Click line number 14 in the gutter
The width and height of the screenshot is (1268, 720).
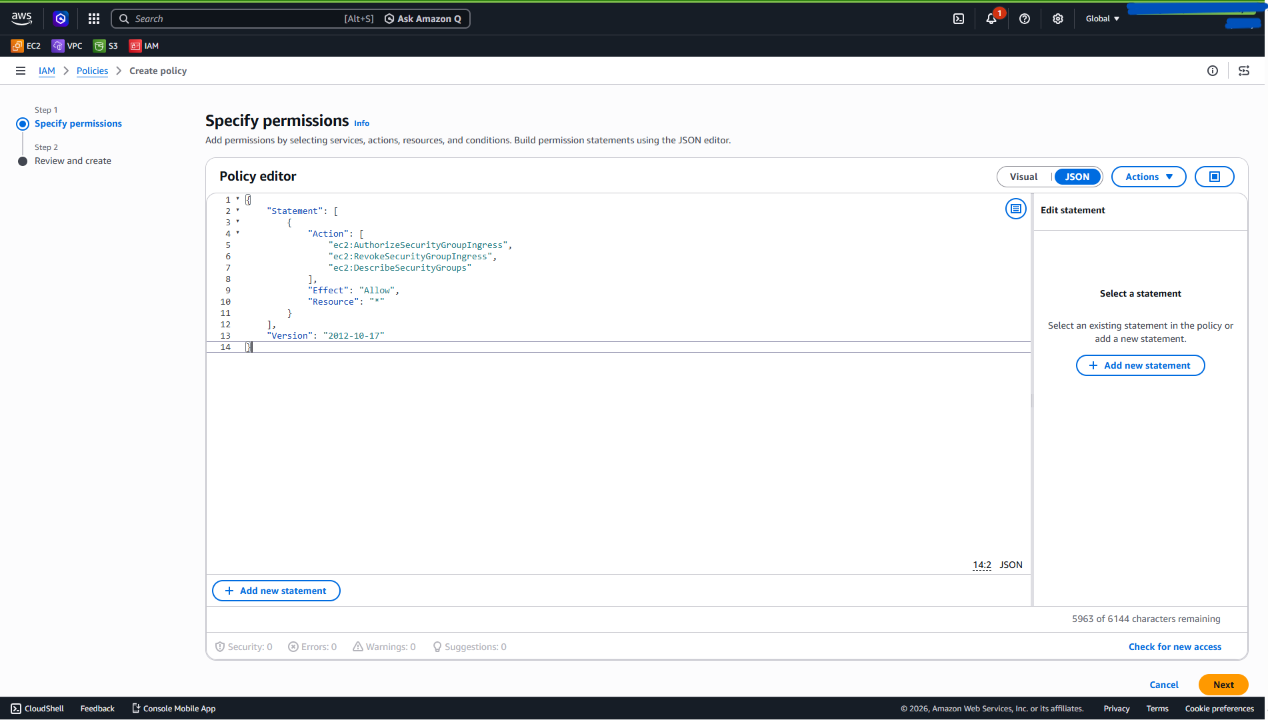tap(225, 347)
